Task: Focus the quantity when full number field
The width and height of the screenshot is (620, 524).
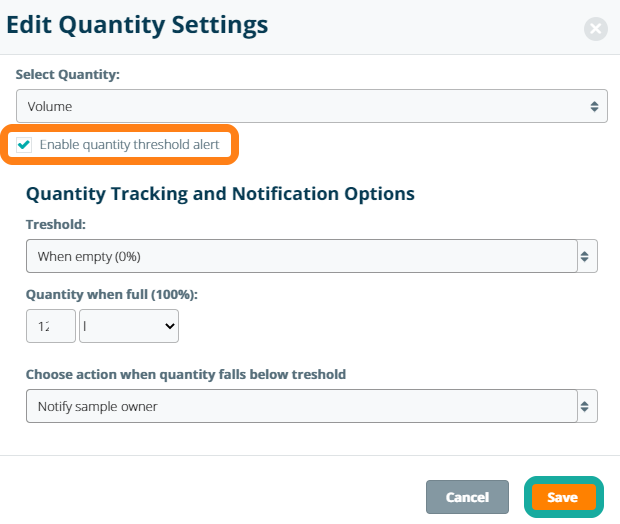Action: tap(50, 325)
